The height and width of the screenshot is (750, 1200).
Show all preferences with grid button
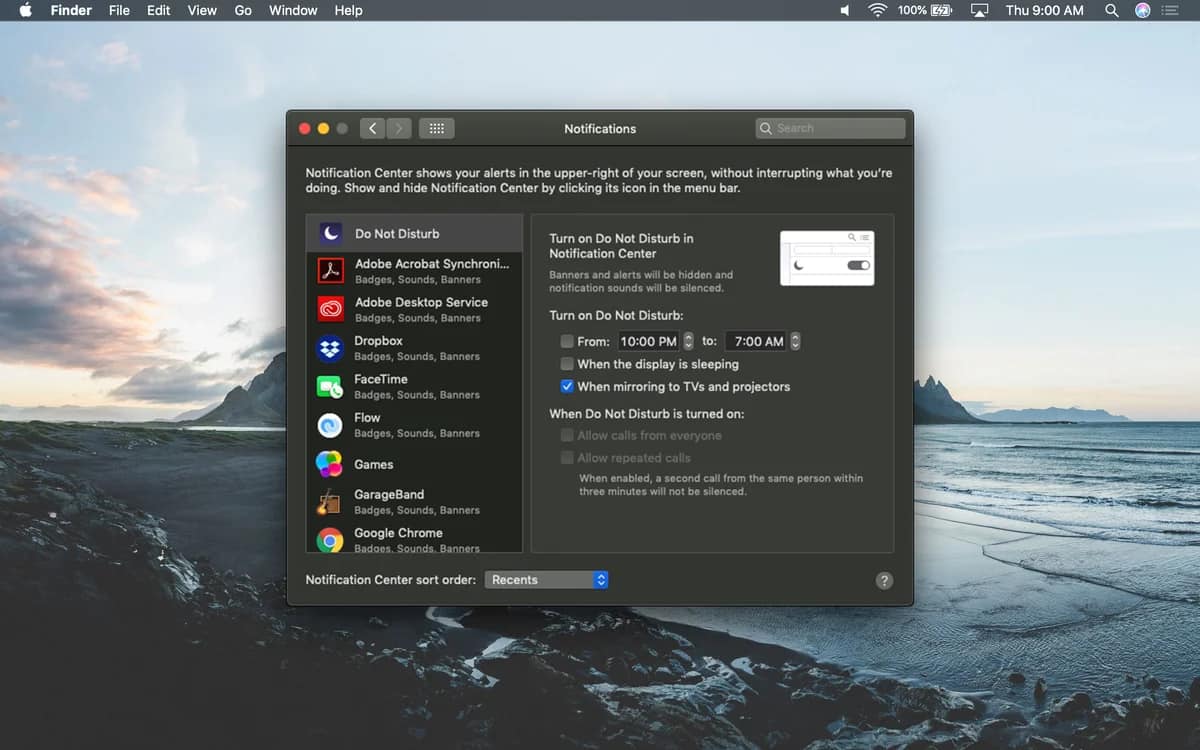point(436,128)
